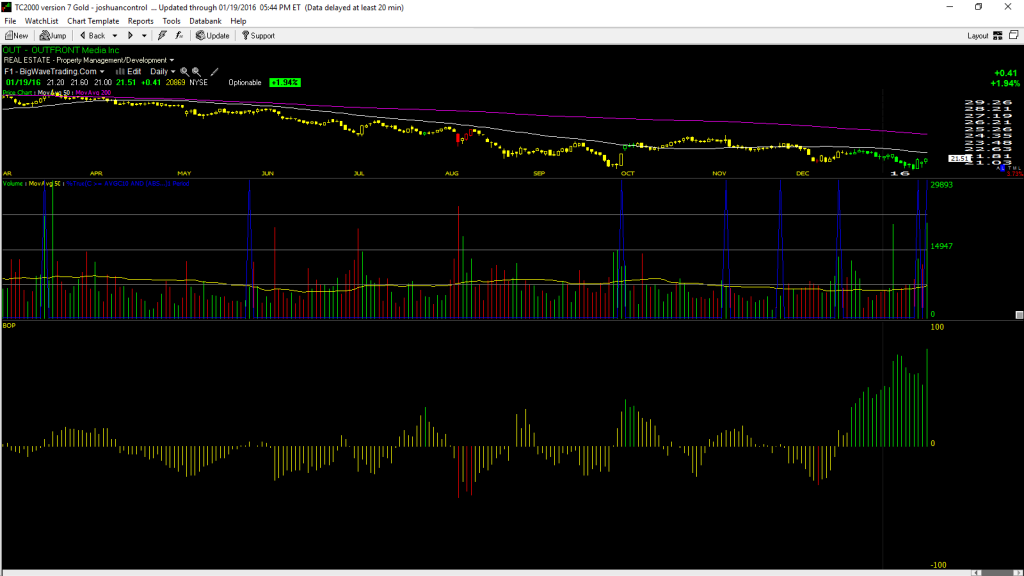1024x576 pixels.
Task: Click the New toolbar button
Action: [x=16, y=36]
